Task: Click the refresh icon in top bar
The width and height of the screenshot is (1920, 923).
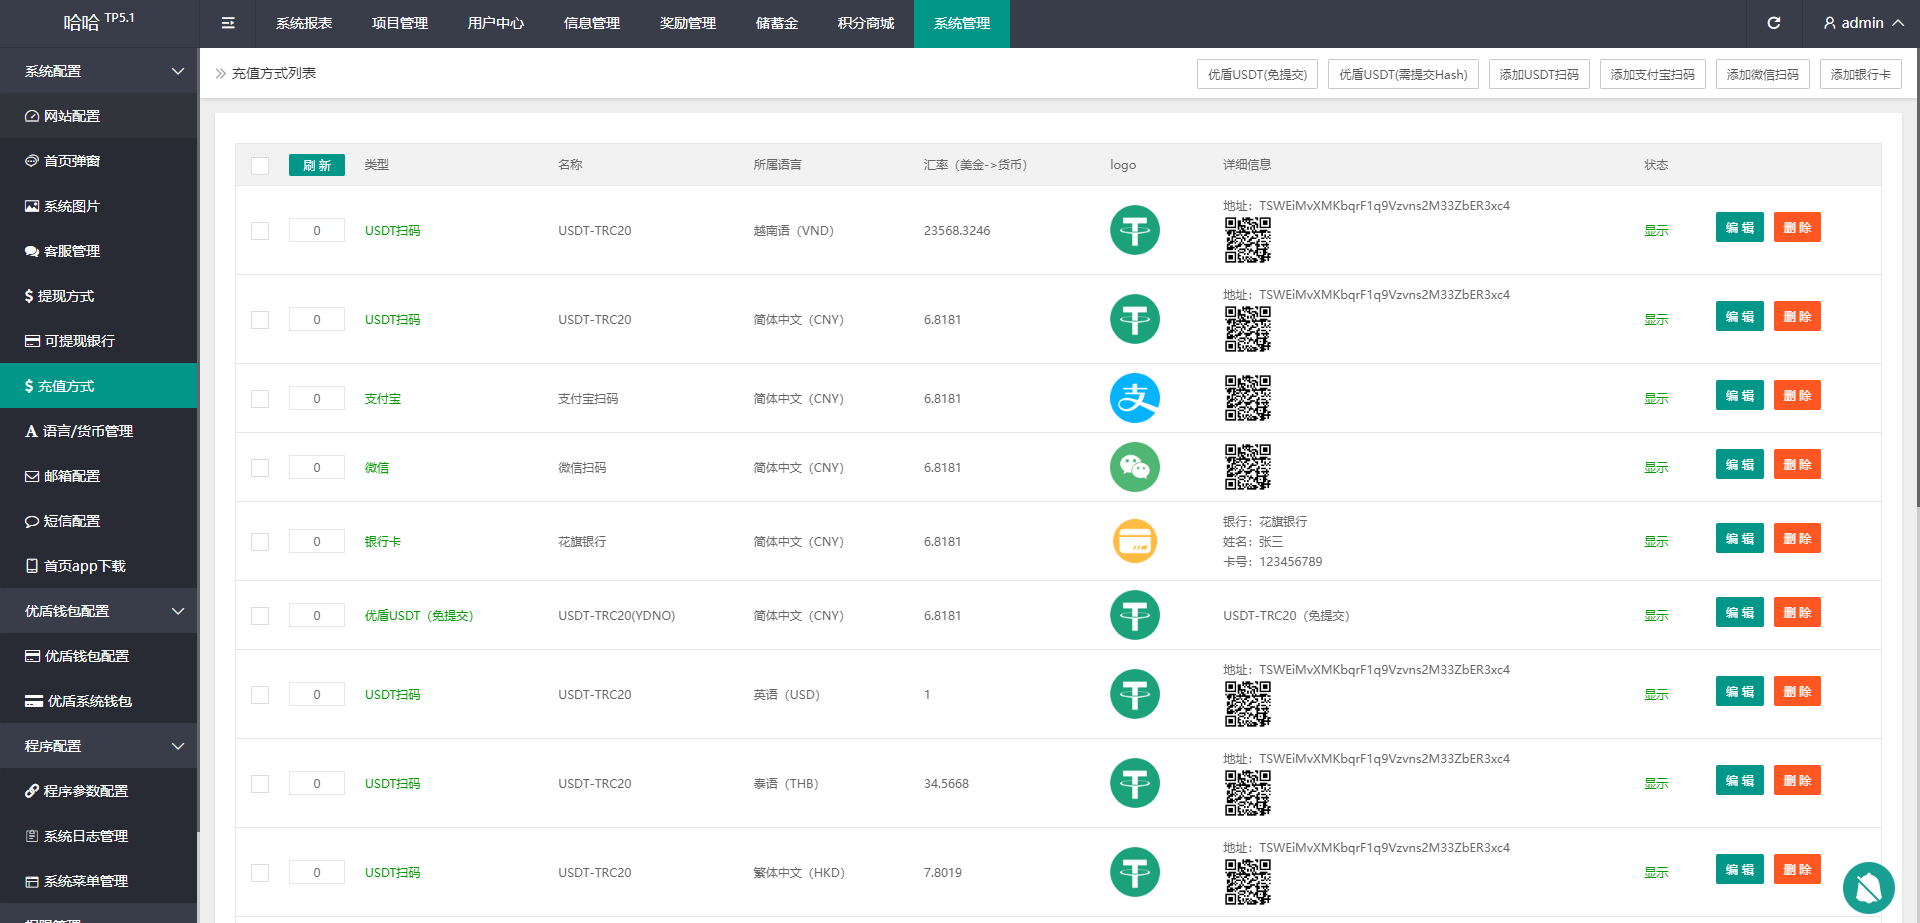Action: click(1773, 23)
